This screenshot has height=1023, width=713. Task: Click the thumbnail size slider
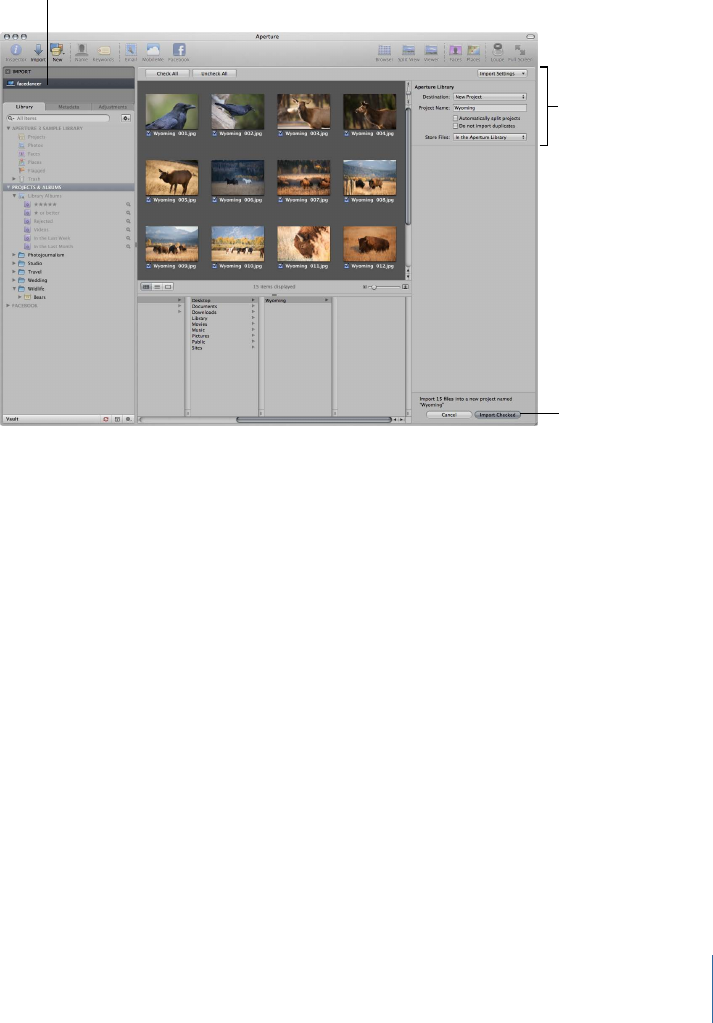[384, 287]
